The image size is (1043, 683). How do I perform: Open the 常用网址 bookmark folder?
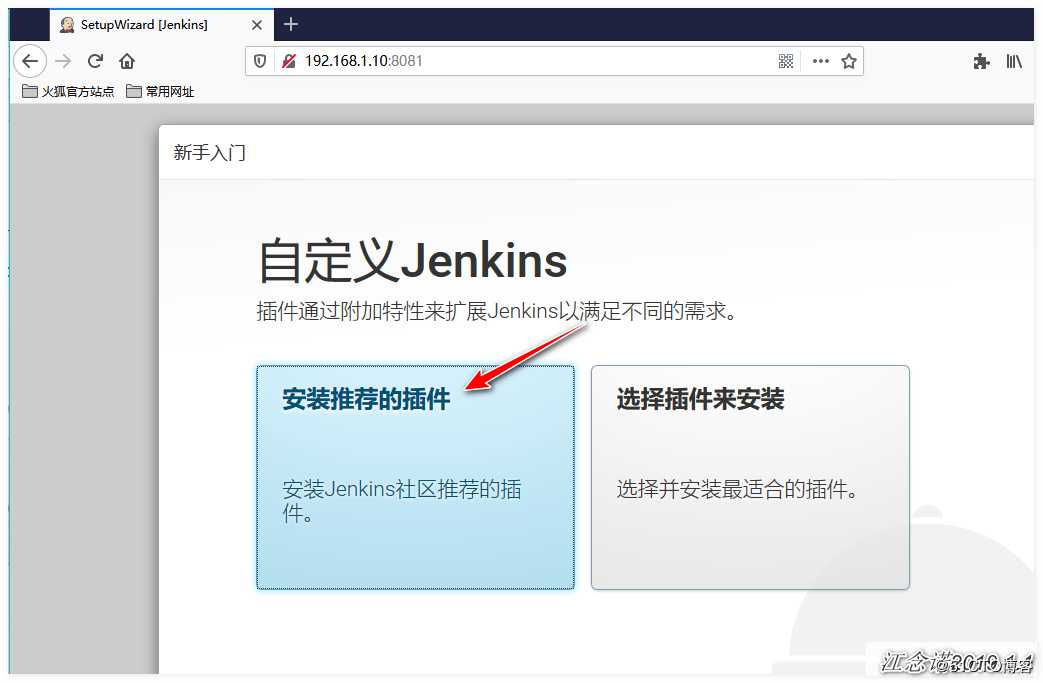click(160, 91)
